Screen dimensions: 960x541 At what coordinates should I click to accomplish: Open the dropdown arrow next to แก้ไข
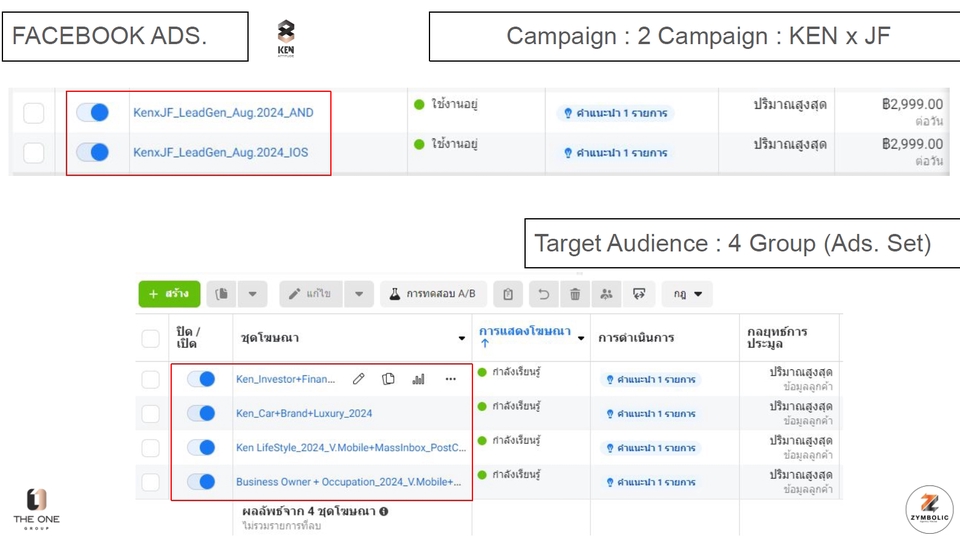(359, 294)
